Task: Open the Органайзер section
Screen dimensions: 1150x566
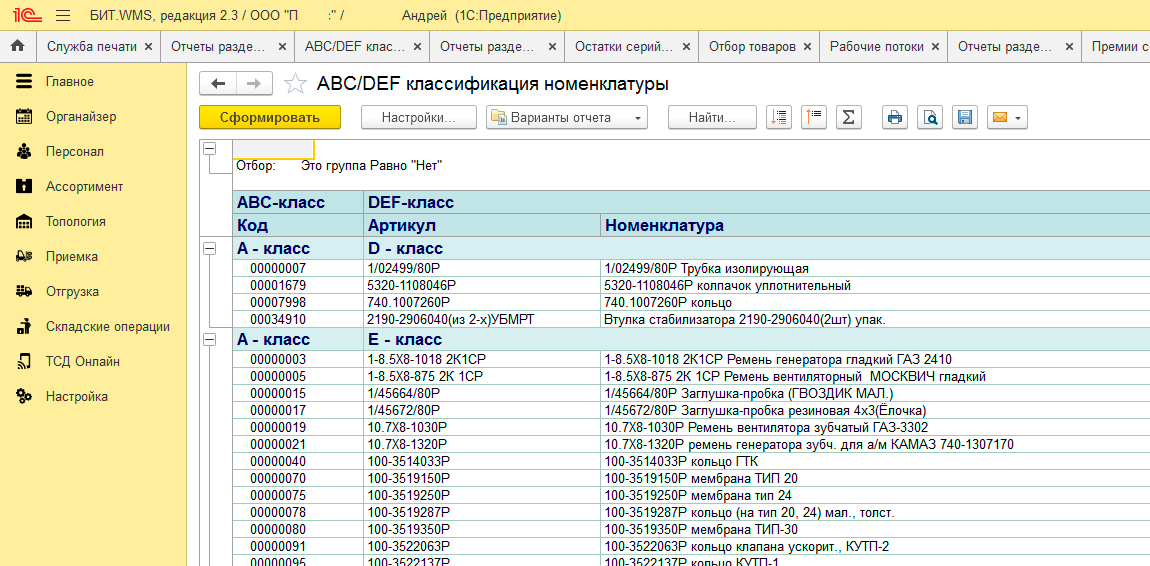Action: click(81, 117)
